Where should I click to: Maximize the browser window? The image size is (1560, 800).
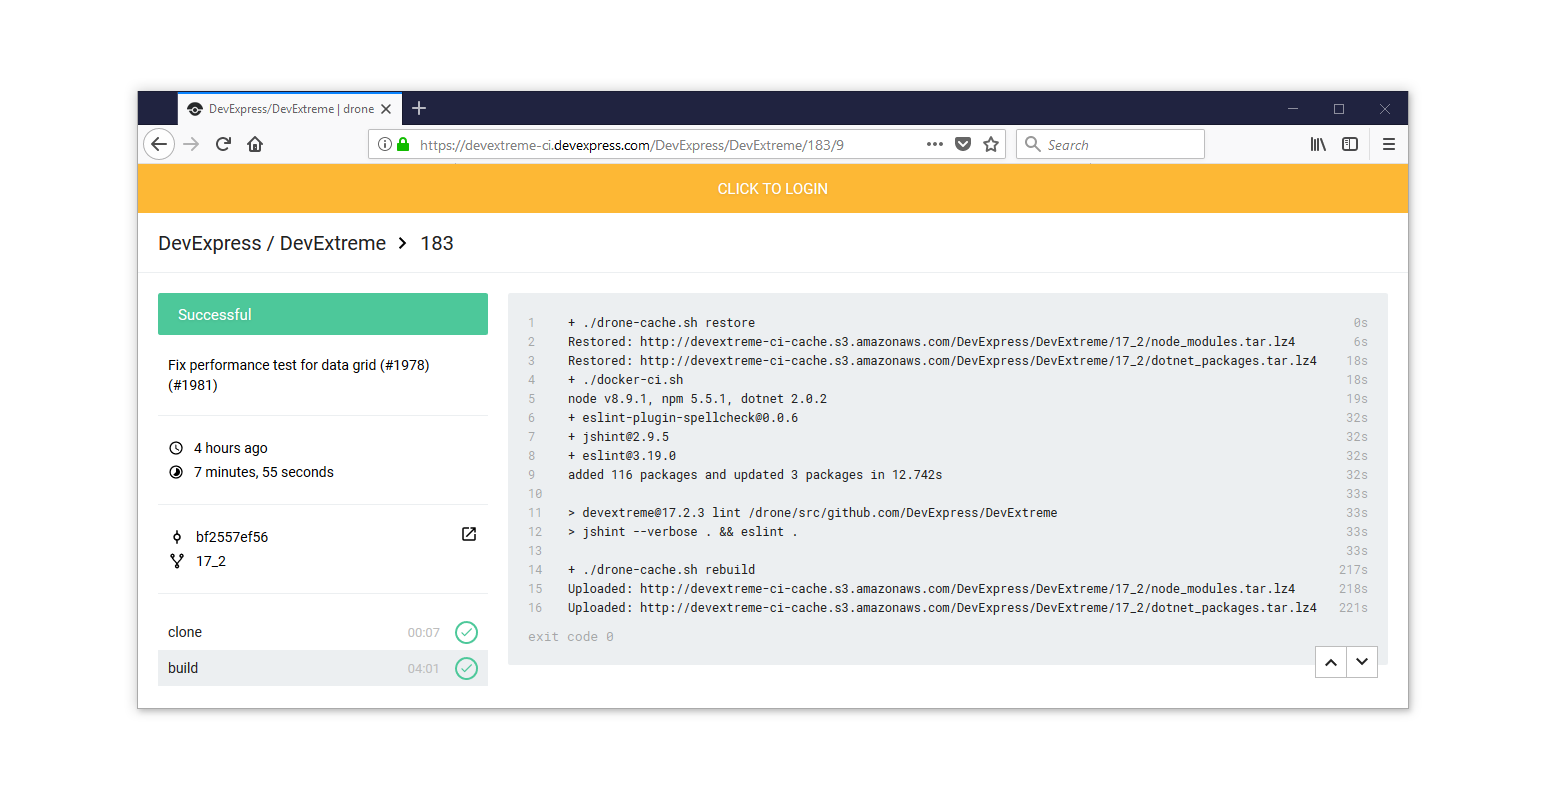[1339, 109]
